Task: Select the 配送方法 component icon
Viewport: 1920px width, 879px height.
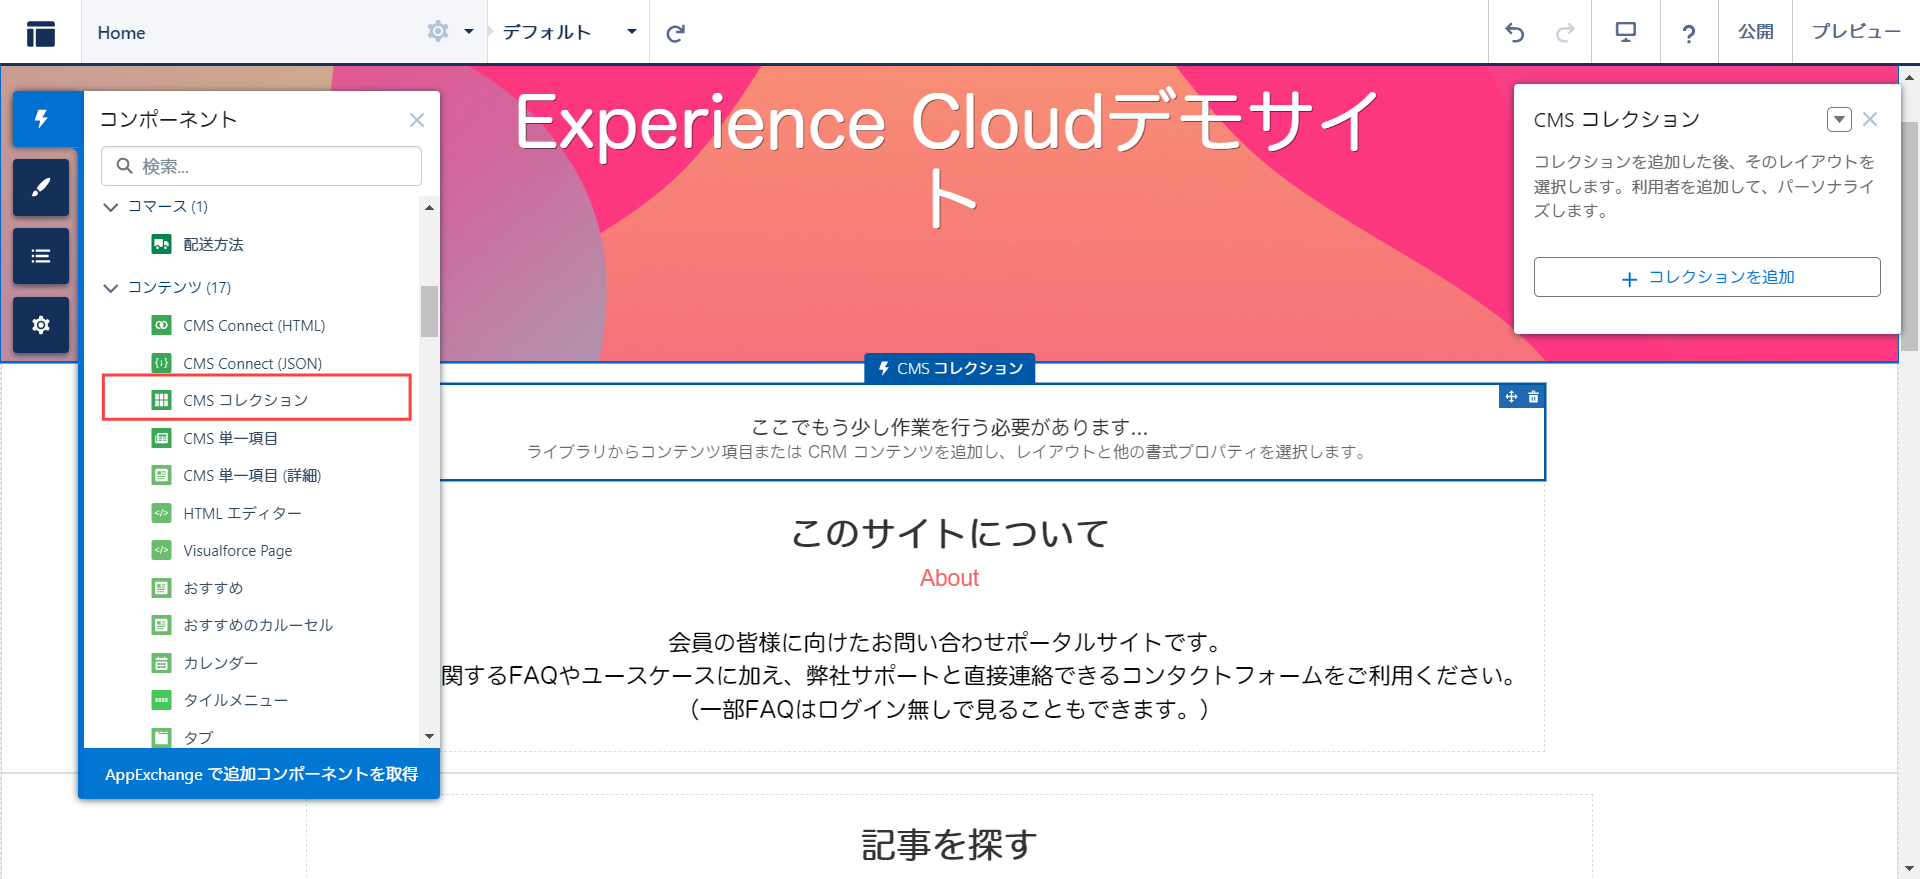Action: pos(161,244)
